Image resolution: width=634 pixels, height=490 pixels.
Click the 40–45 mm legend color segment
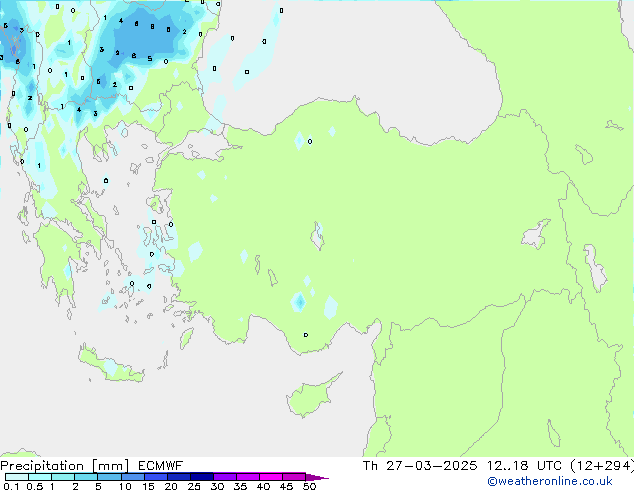tap(271, 477)
